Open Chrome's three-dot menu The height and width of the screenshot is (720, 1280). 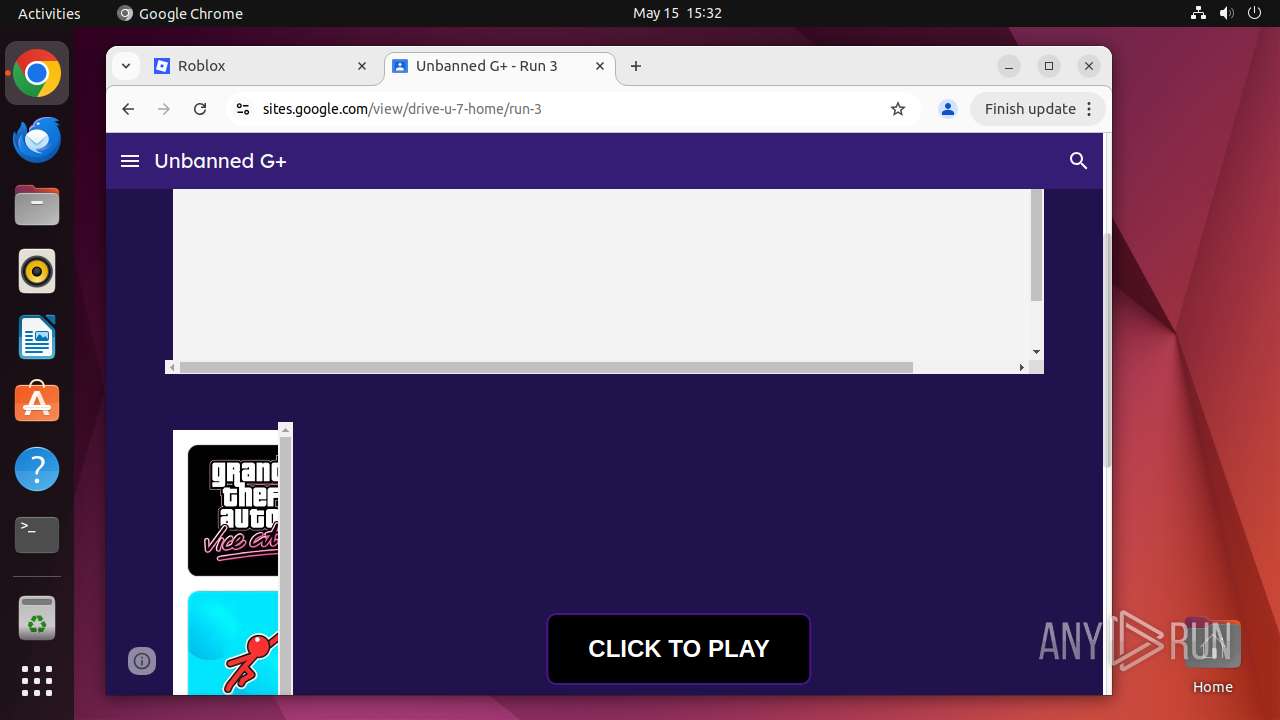click(x=1091, y=109)
